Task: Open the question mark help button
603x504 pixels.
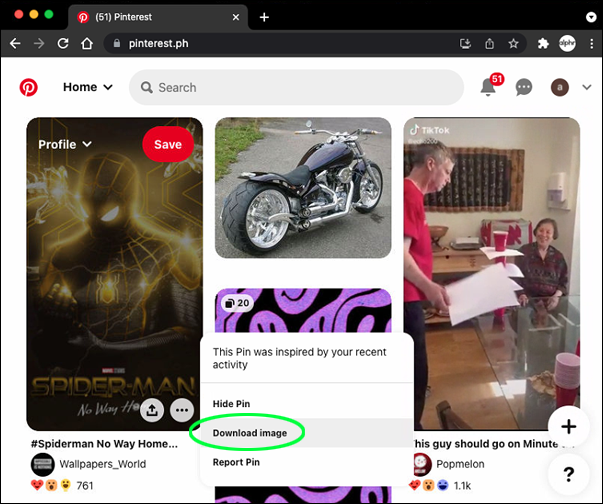Action: pyautogui.click(x=568, y=474)
